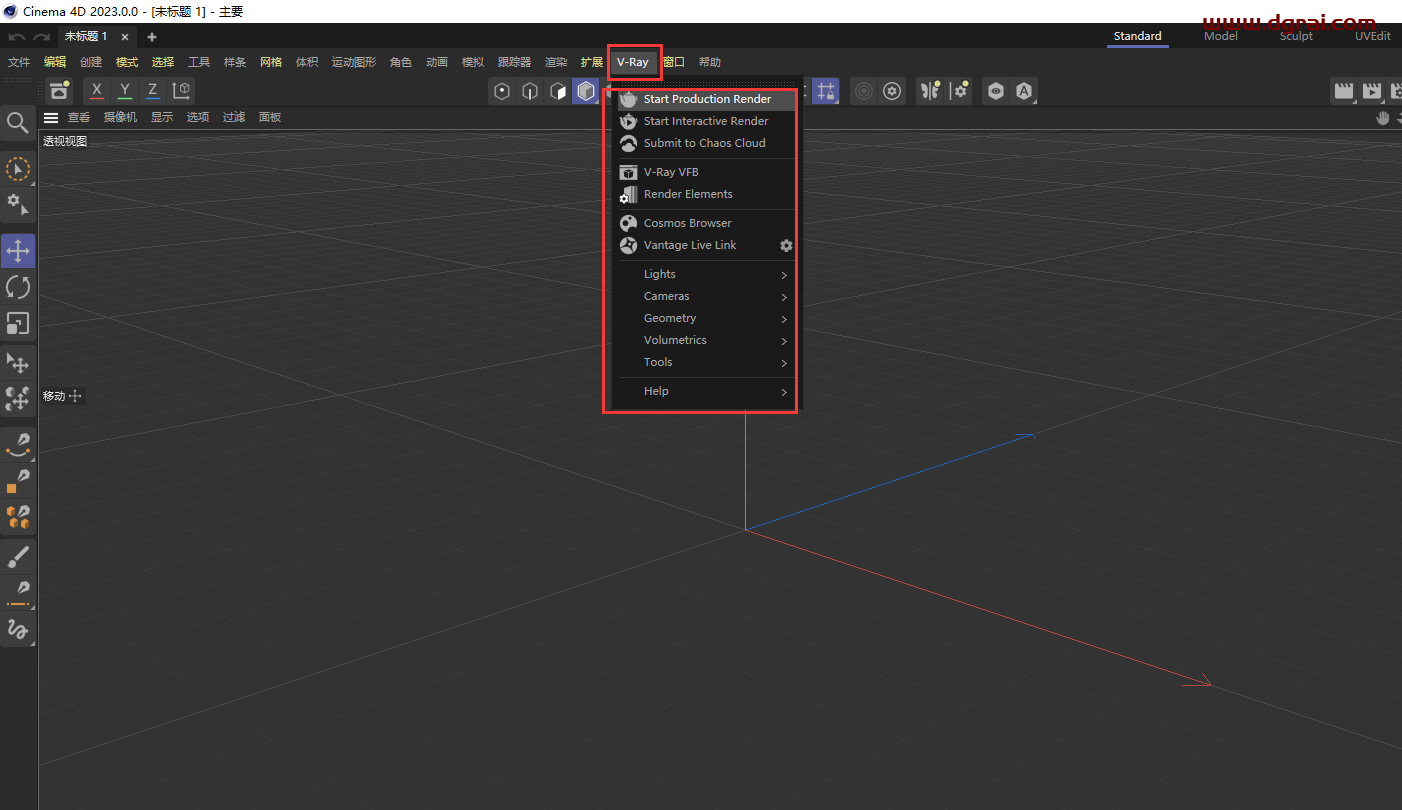1402x810 pixels.
Task: Open viewport 摄像机 menu
Action: [x=121, y=118]
